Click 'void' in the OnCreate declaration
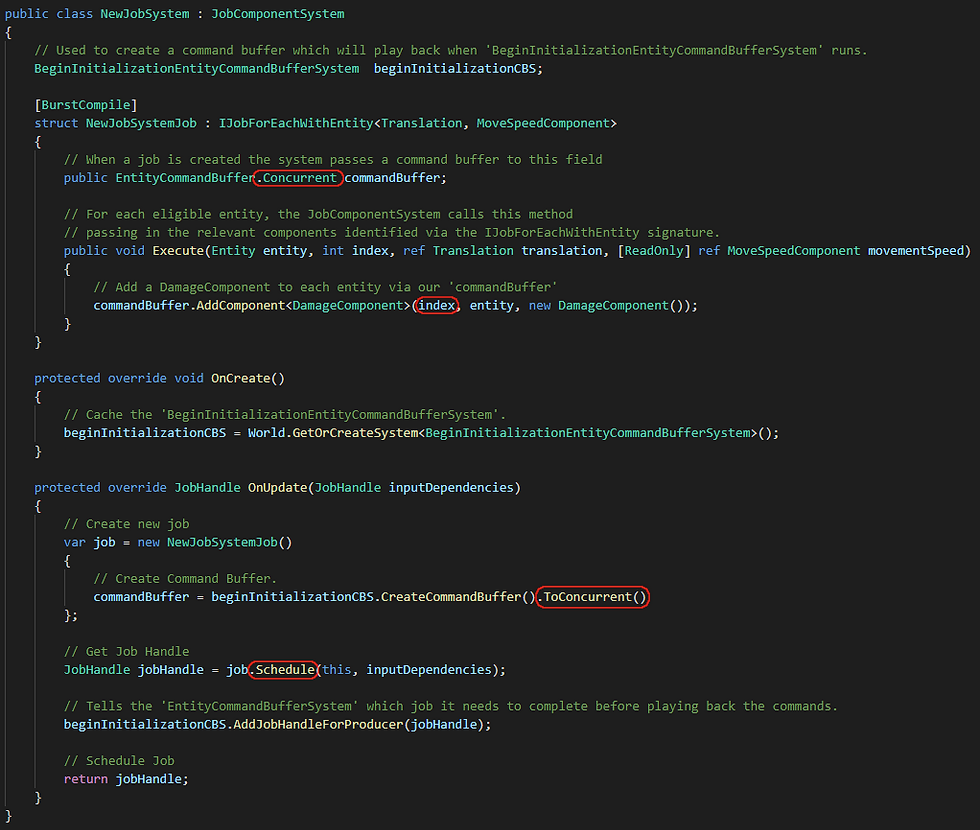 click(189, 378)
